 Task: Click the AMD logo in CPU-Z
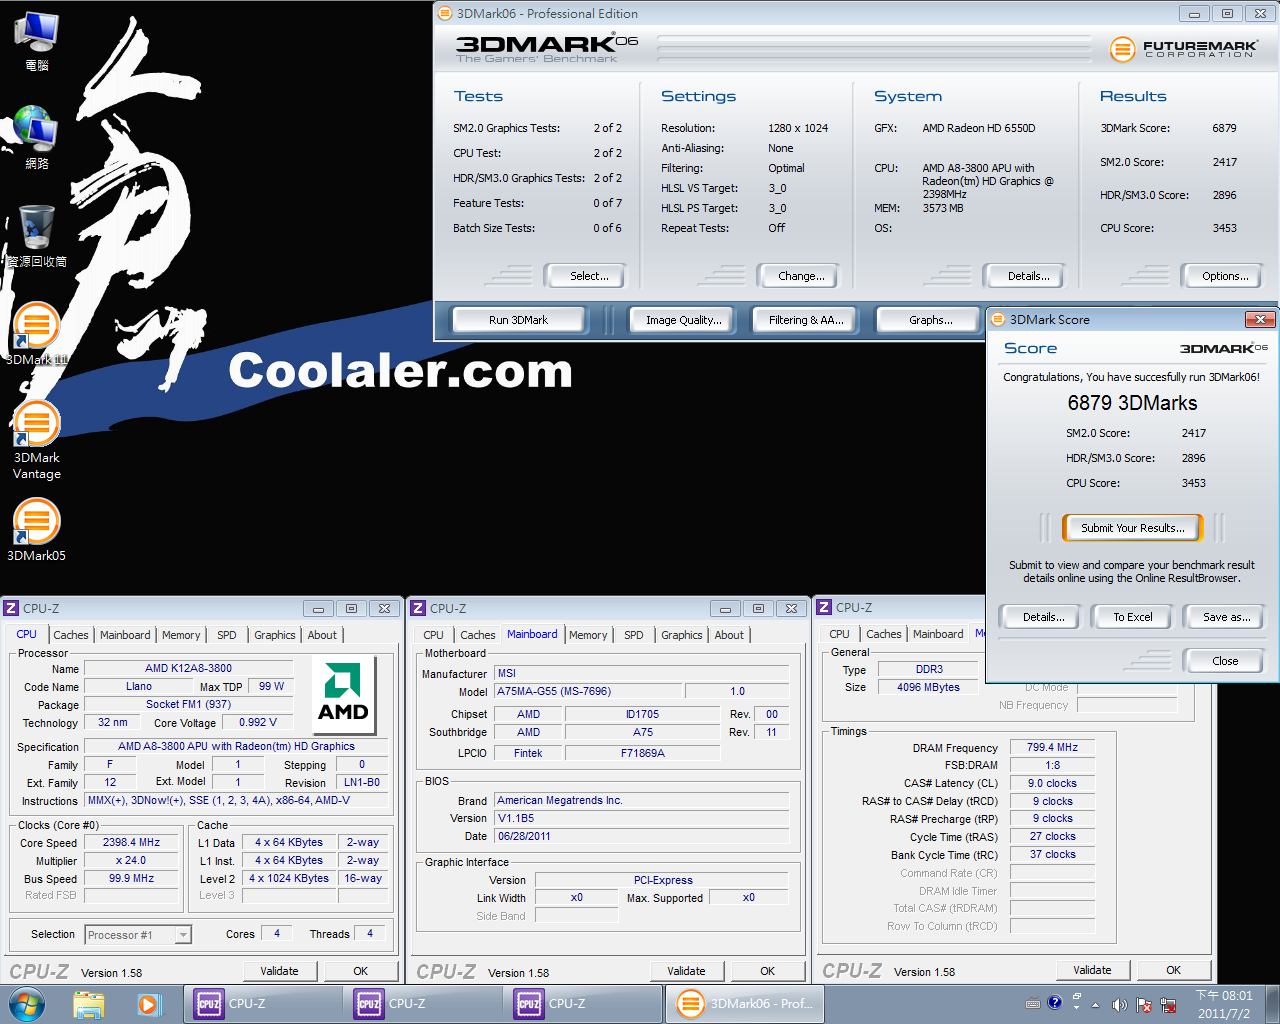click(343, 693)
